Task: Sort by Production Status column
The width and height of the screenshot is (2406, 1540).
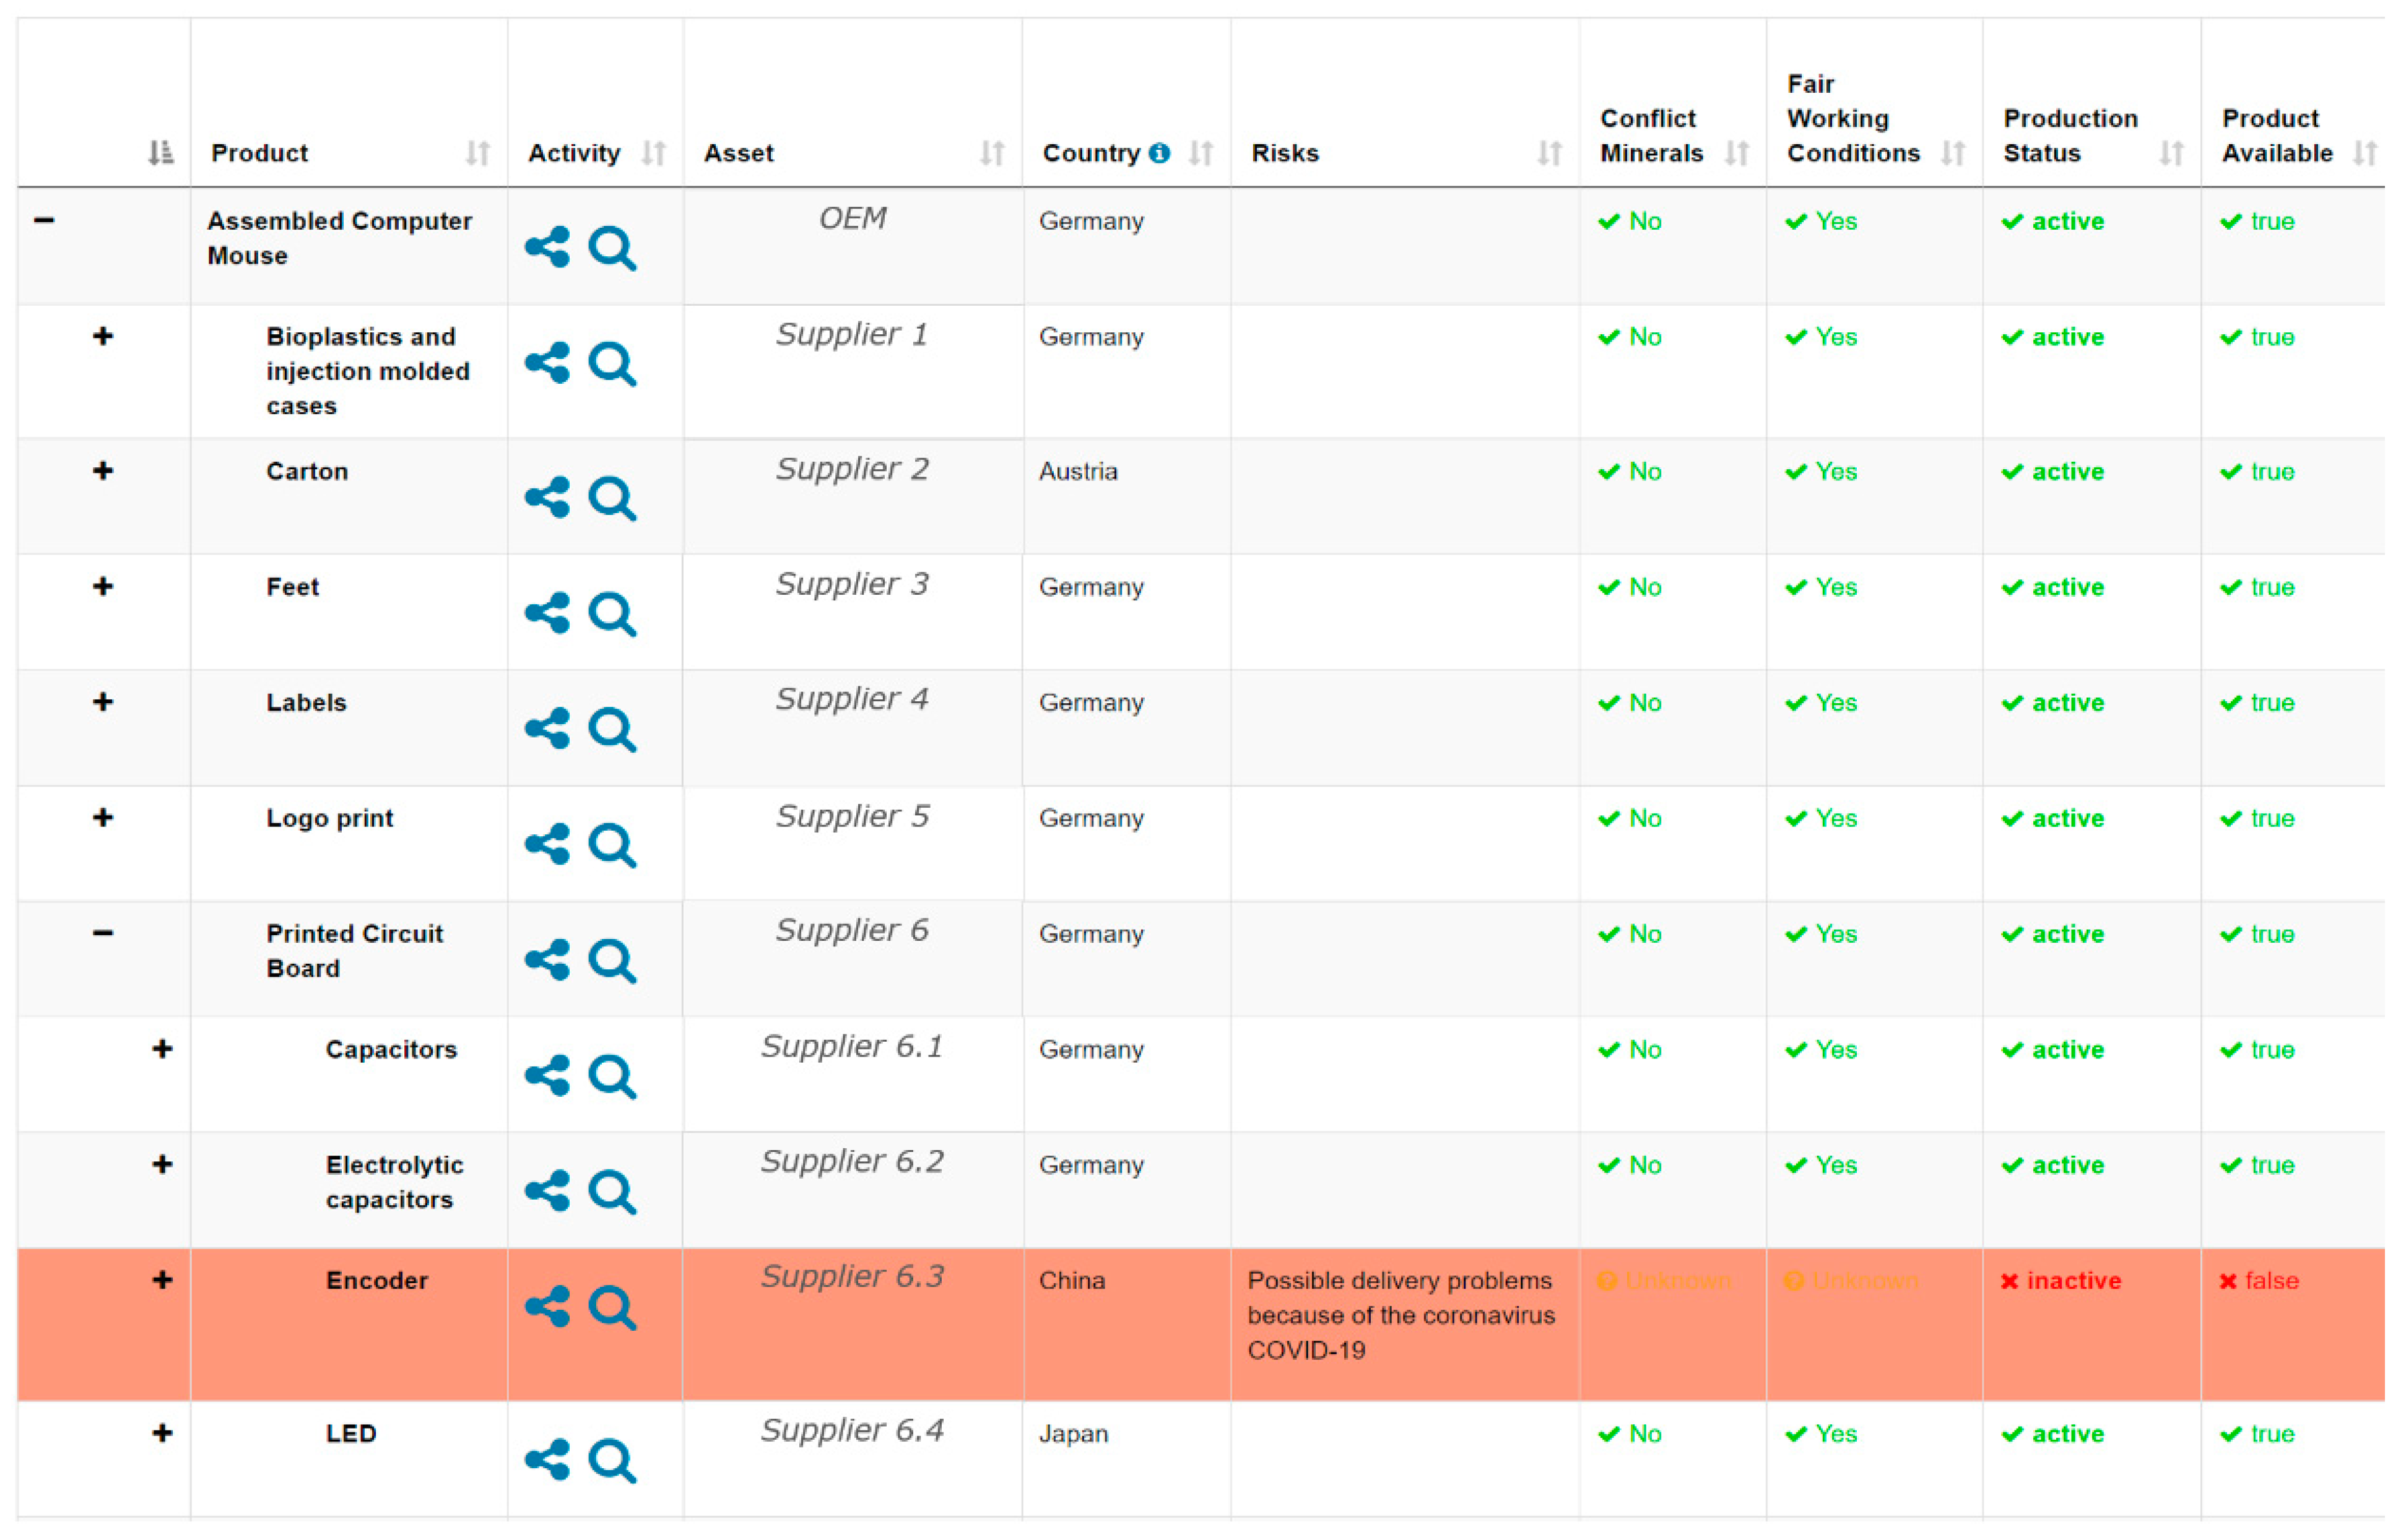Action: coord(2171,153)
